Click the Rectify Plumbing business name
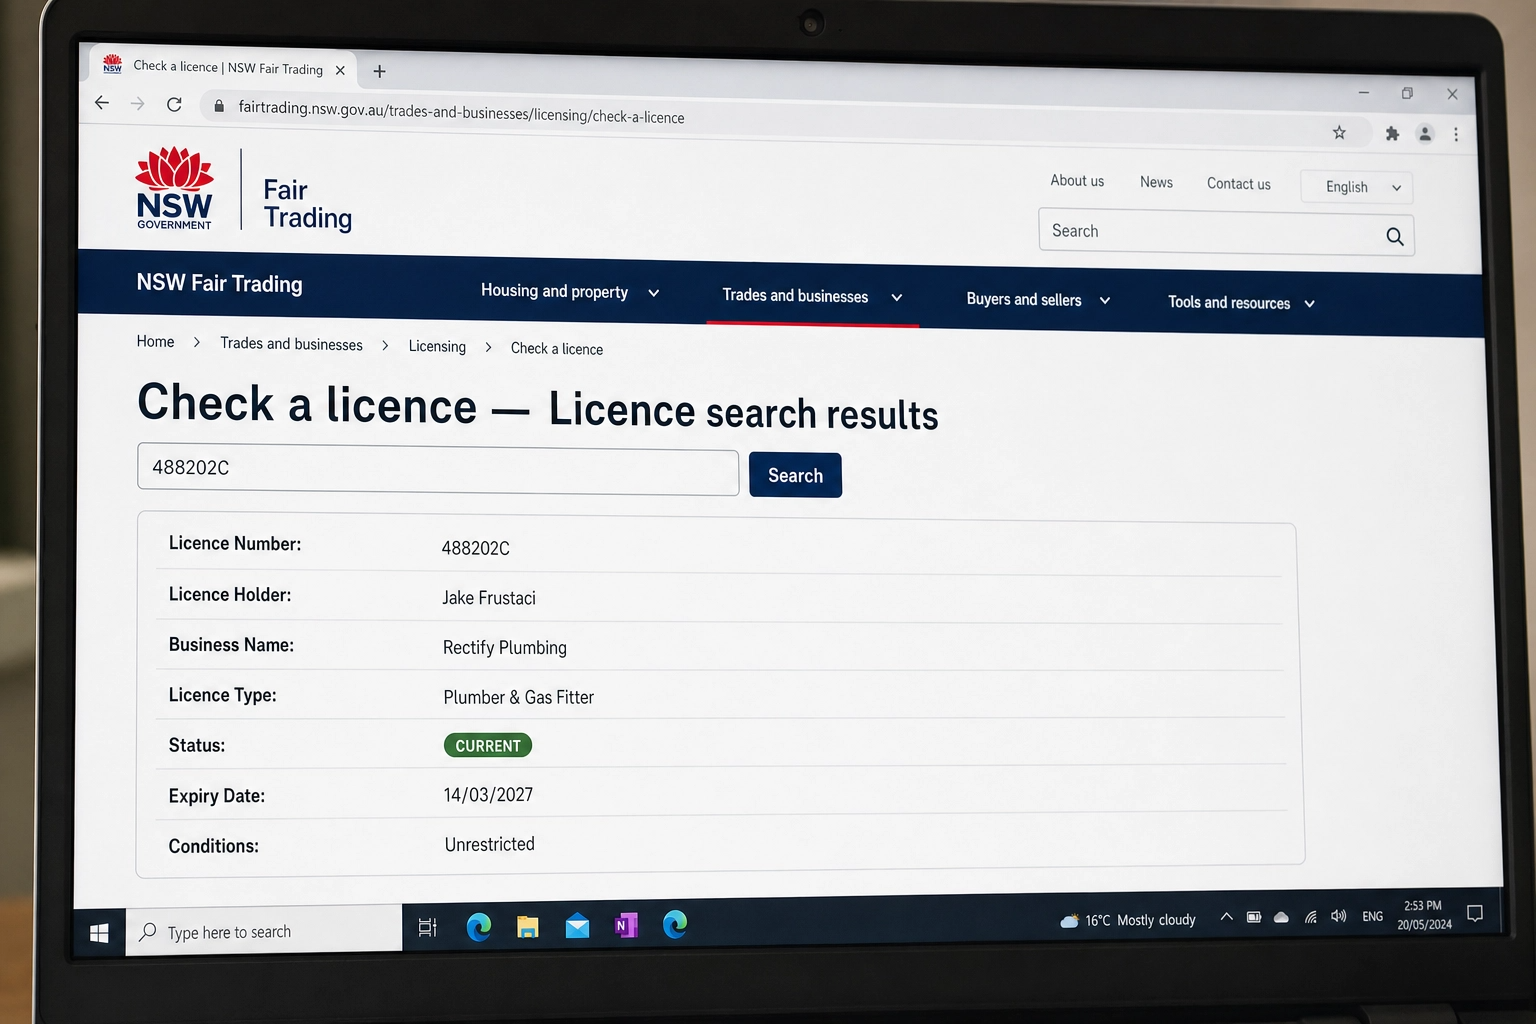 point(505,647)
